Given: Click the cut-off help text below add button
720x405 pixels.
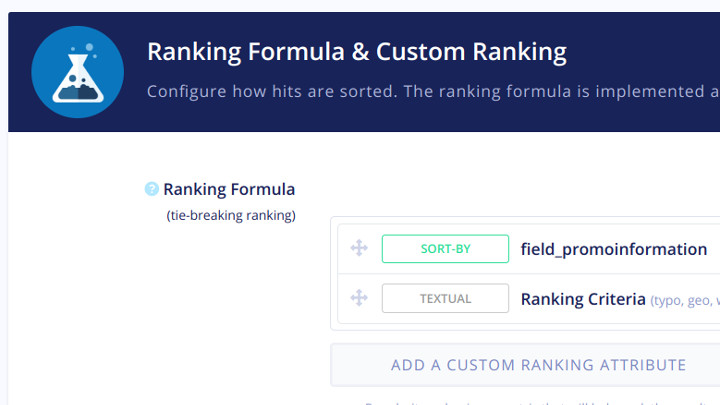Looking at the screenshot, I should [x=542, y=403].
